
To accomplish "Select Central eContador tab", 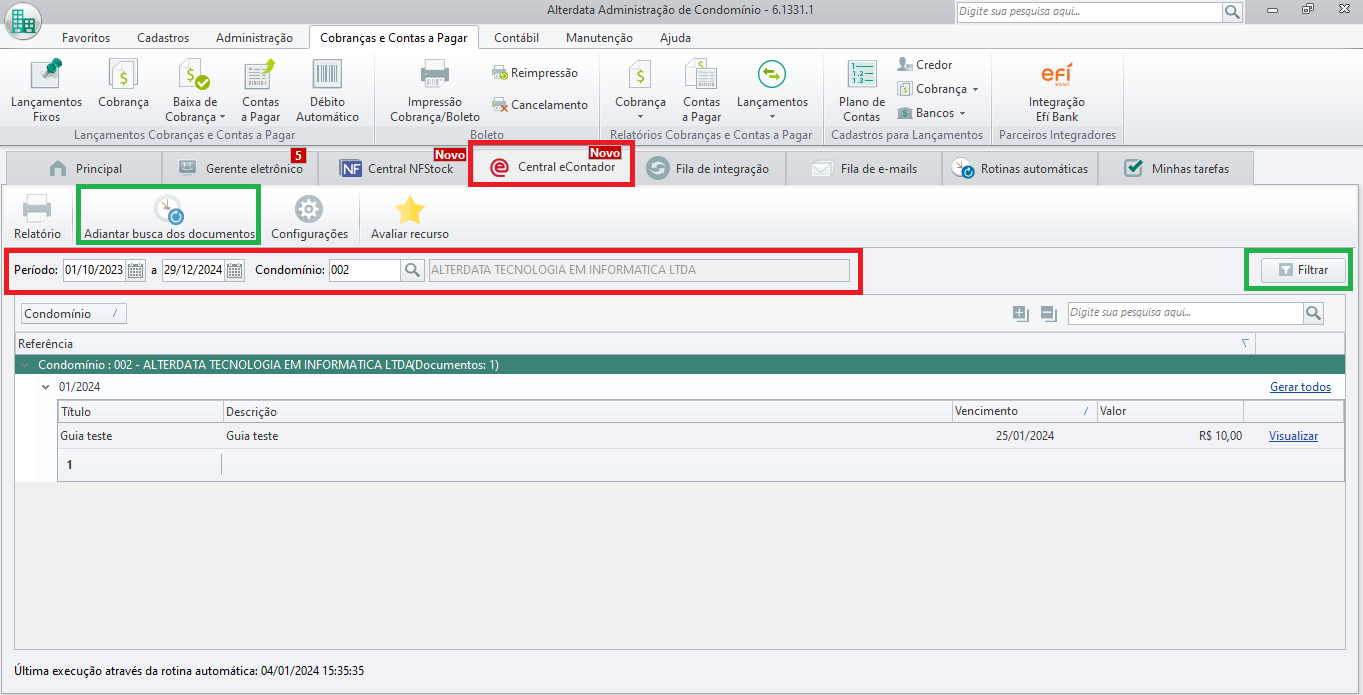I will click(551, 167).
